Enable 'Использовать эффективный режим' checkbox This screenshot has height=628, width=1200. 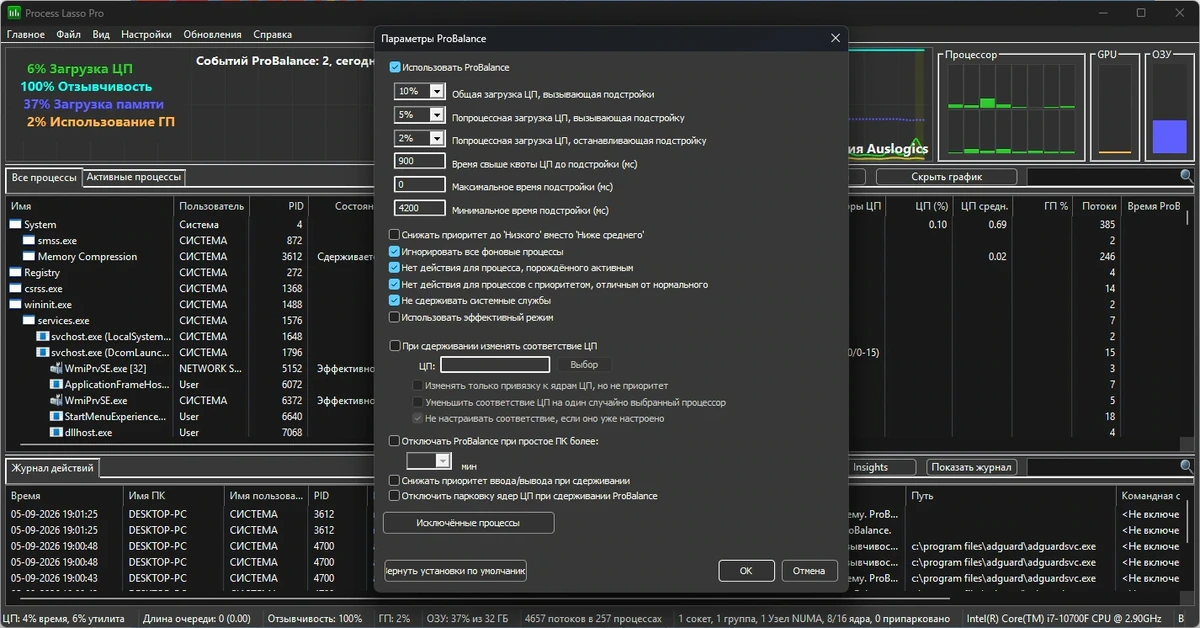click(x=394, y=317)
